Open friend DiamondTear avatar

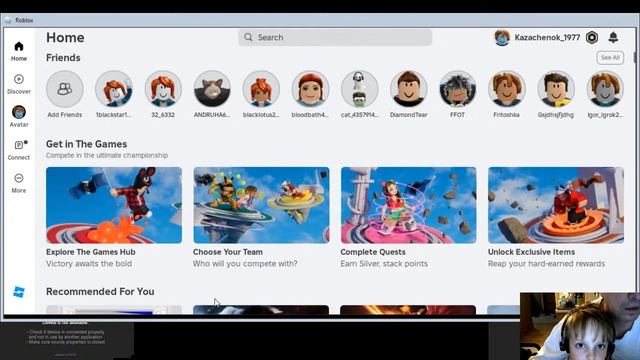tap(409, 89)
